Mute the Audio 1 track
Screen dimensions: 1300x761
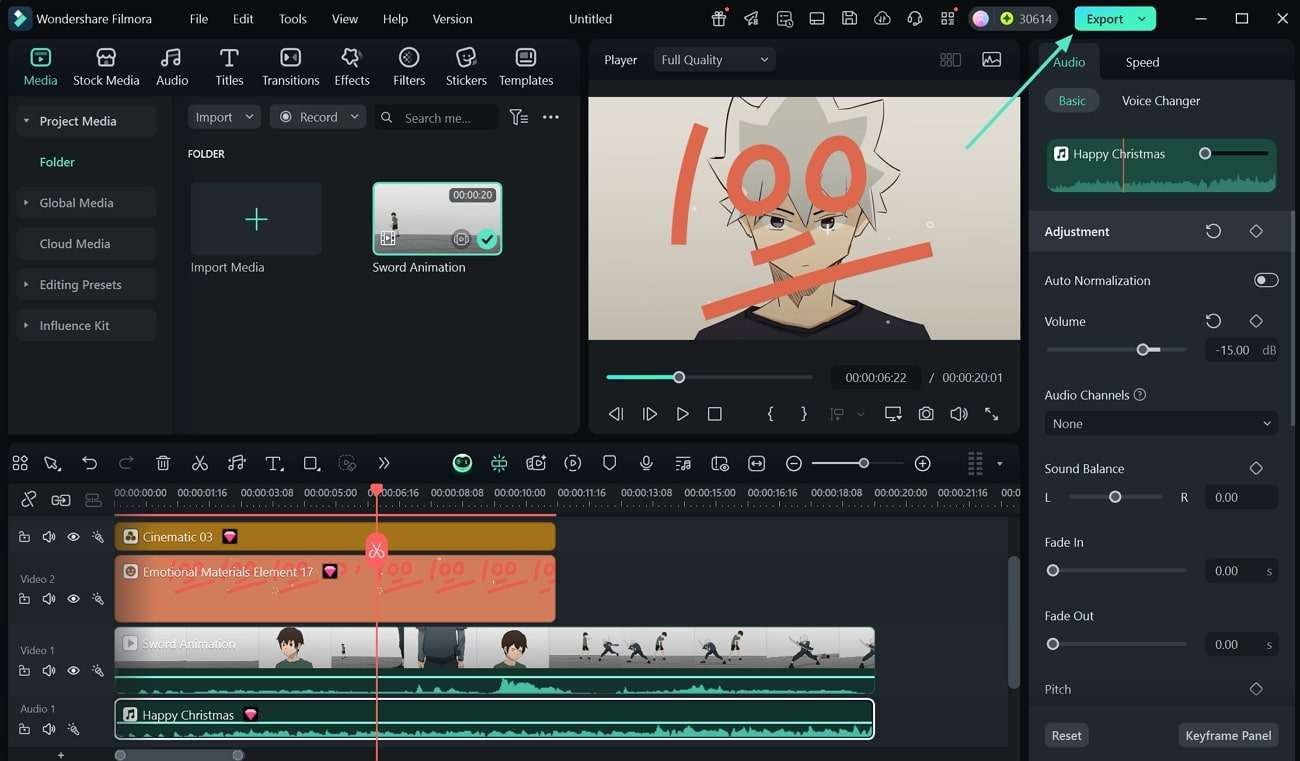click(x=48, y=729)
